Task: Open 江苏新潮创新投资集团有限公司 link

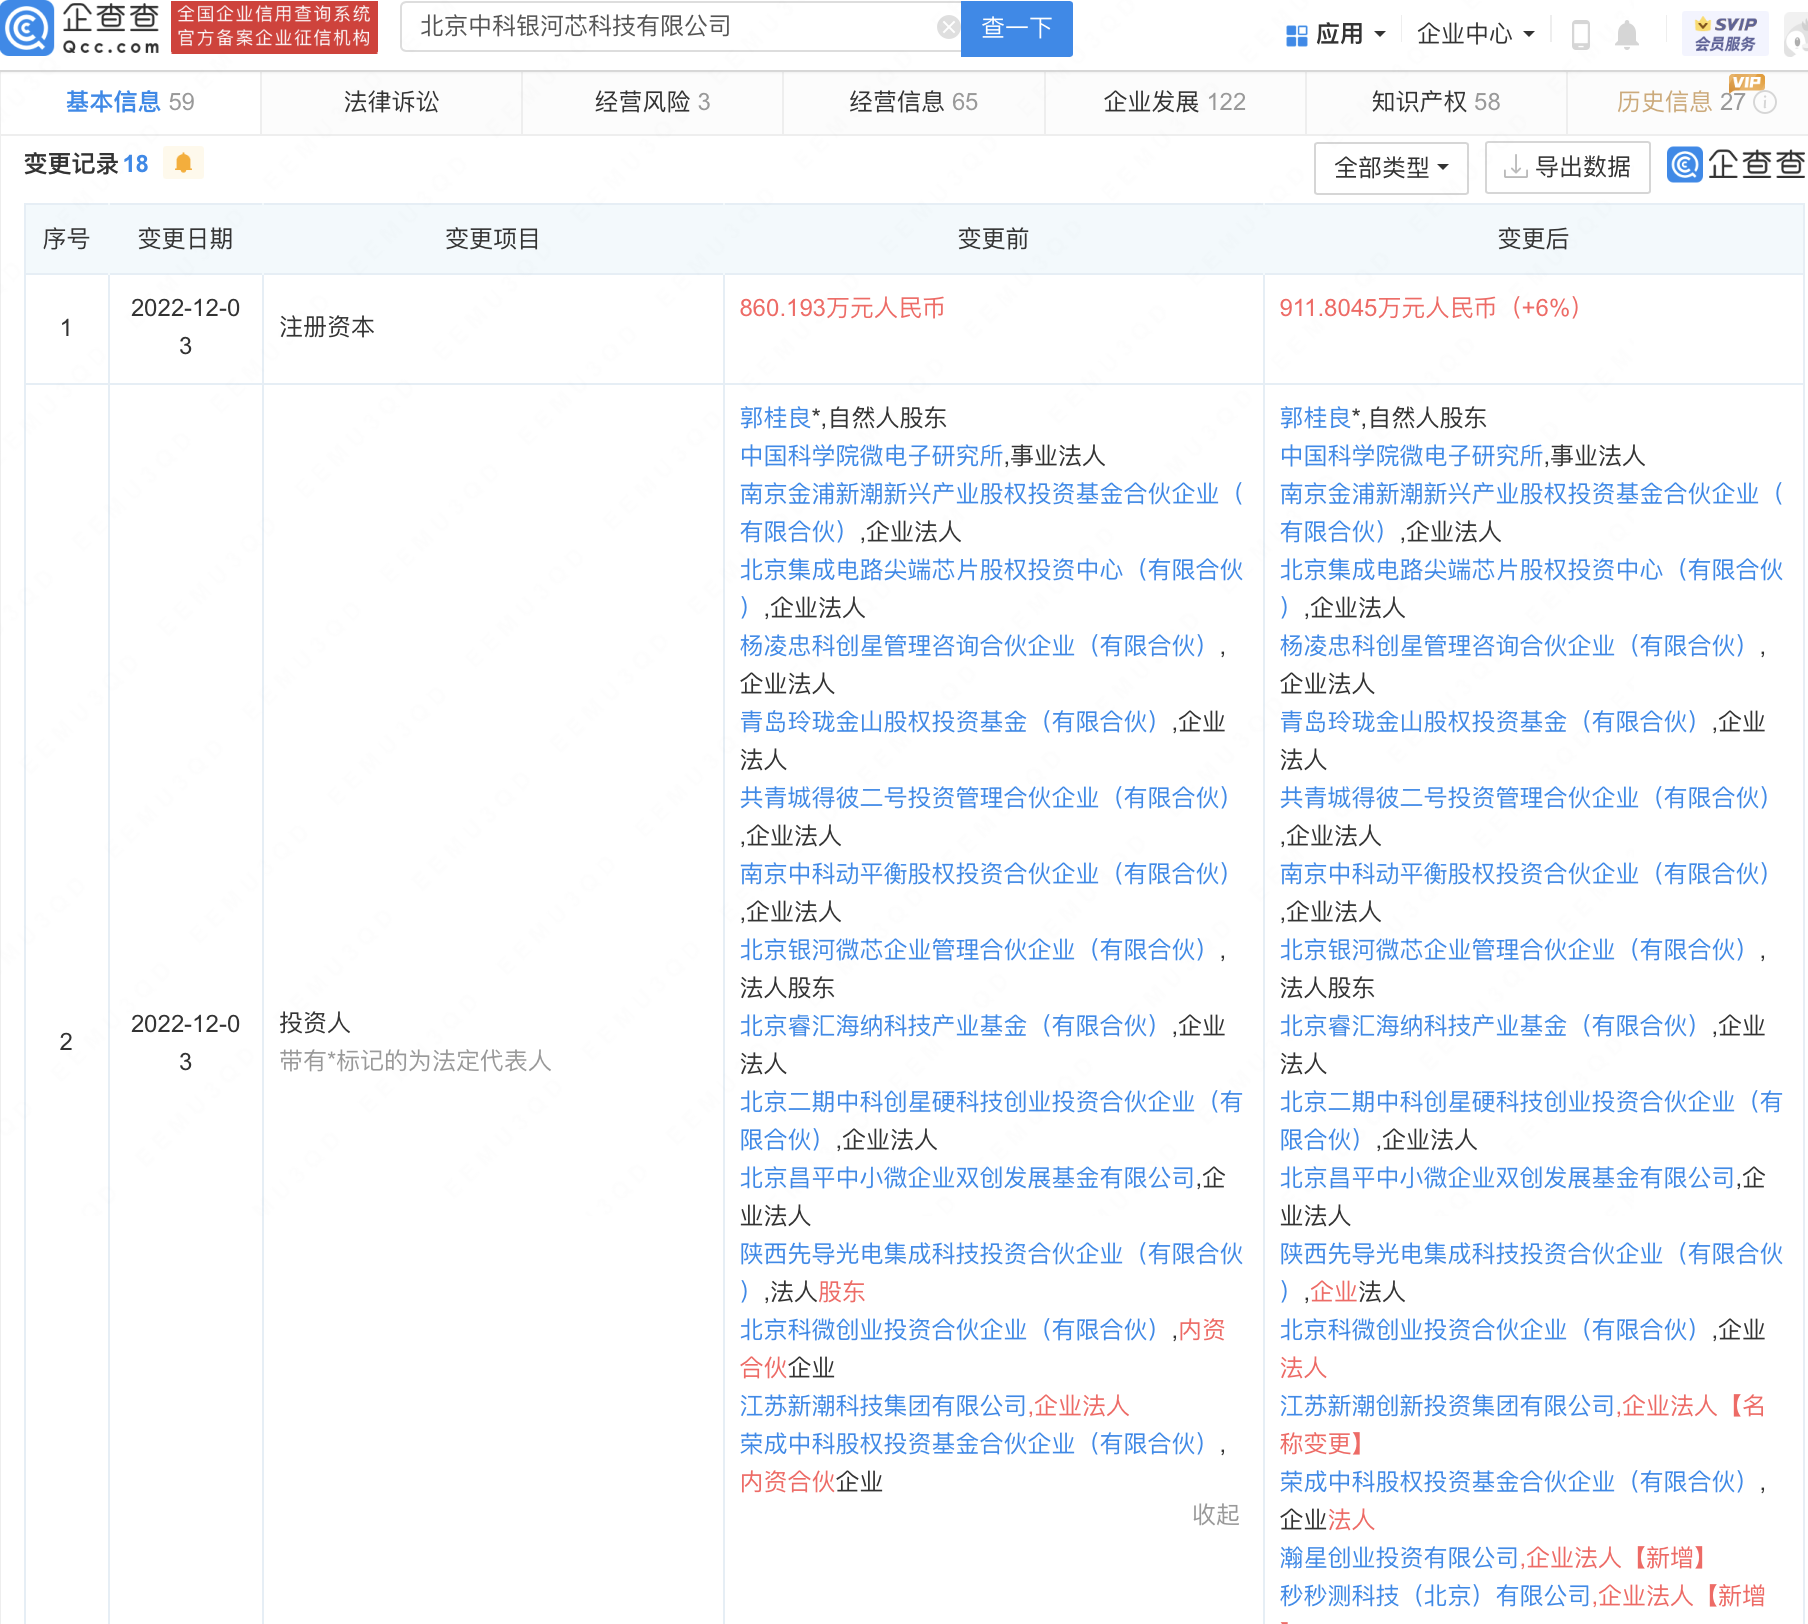Action: [x=1448, y=1406]
